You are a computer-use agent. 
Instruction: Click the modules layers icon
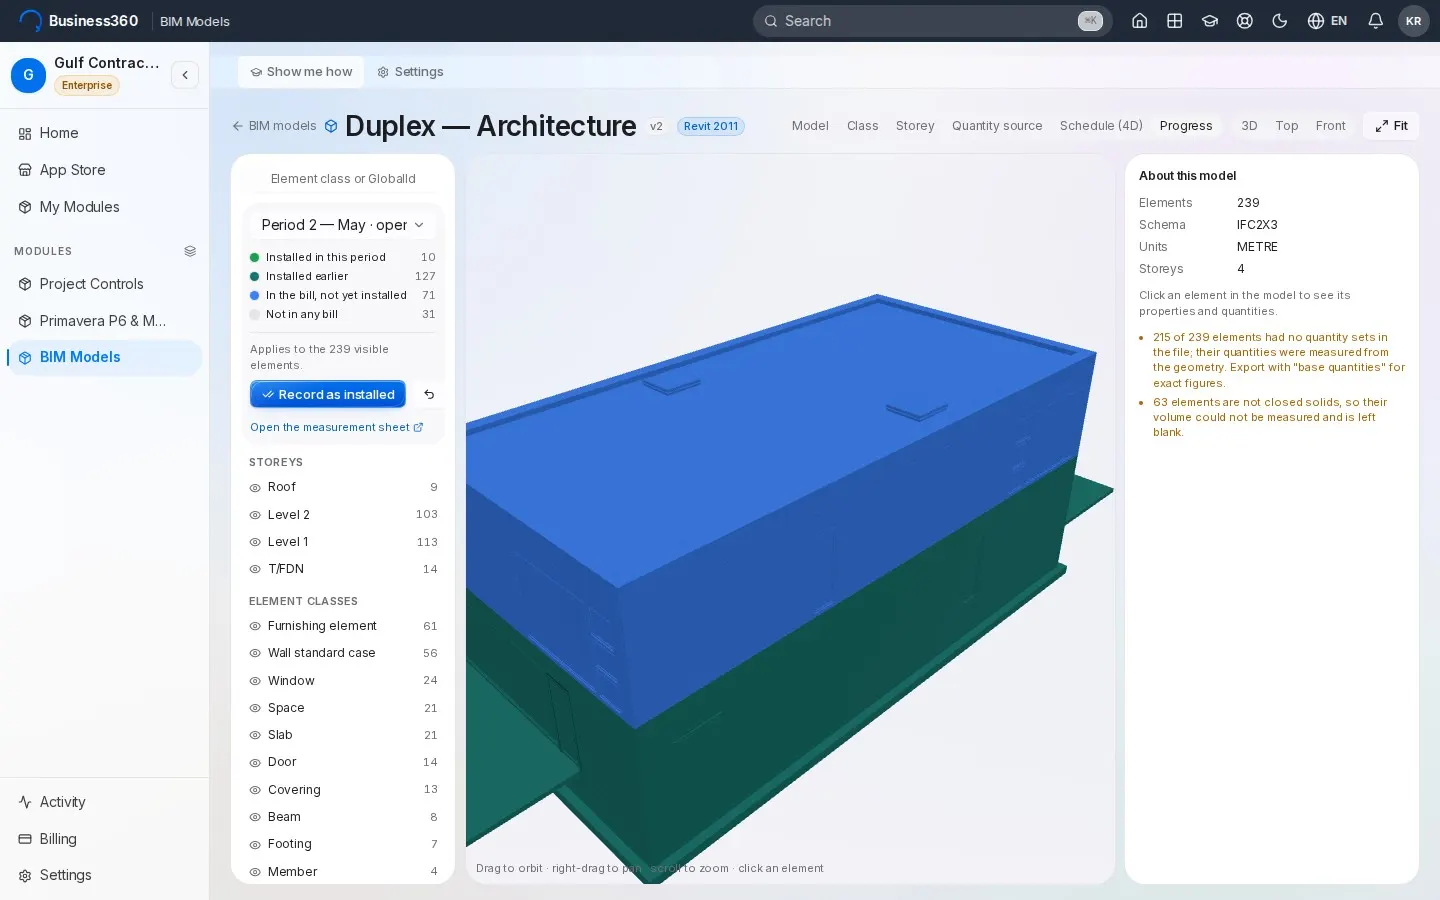[190, 251]
